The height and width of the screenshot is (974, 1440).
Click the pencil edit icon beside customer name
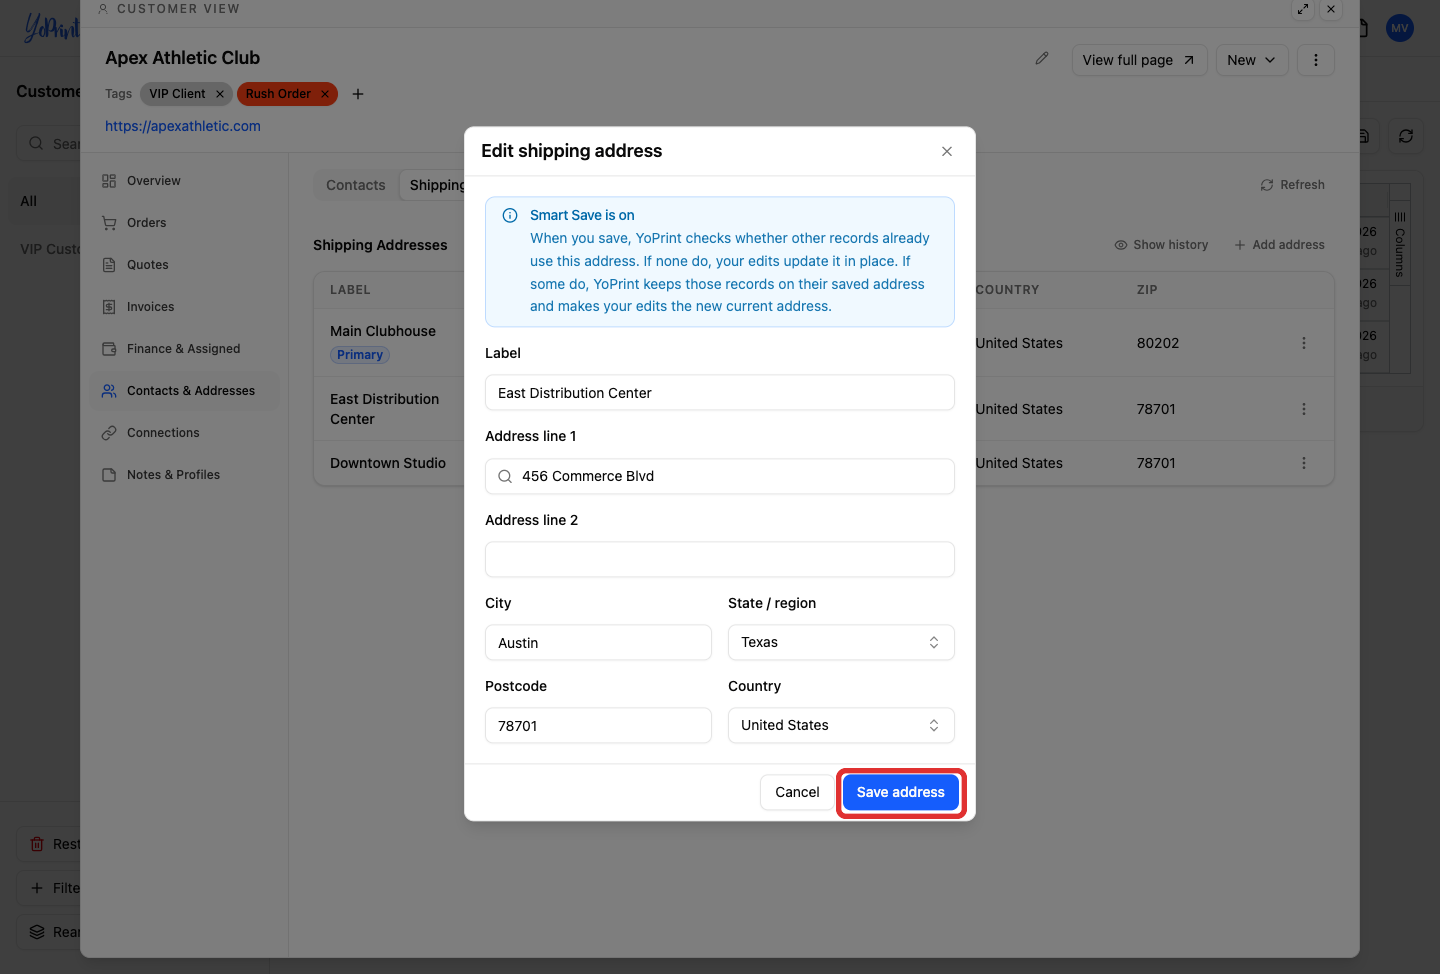tap(1042, 59)
